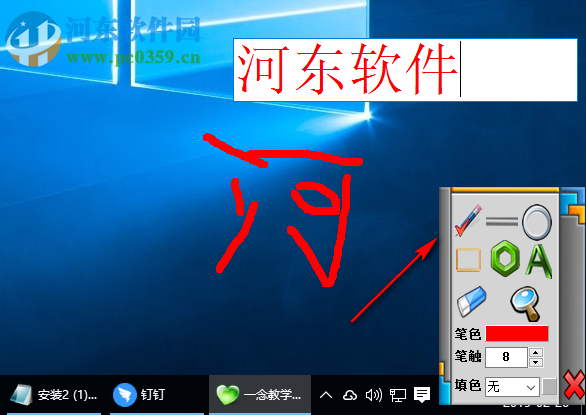Switch to 一念教学 taskbar app
This screenshot has height=415, width=586.
click(260, 395)
